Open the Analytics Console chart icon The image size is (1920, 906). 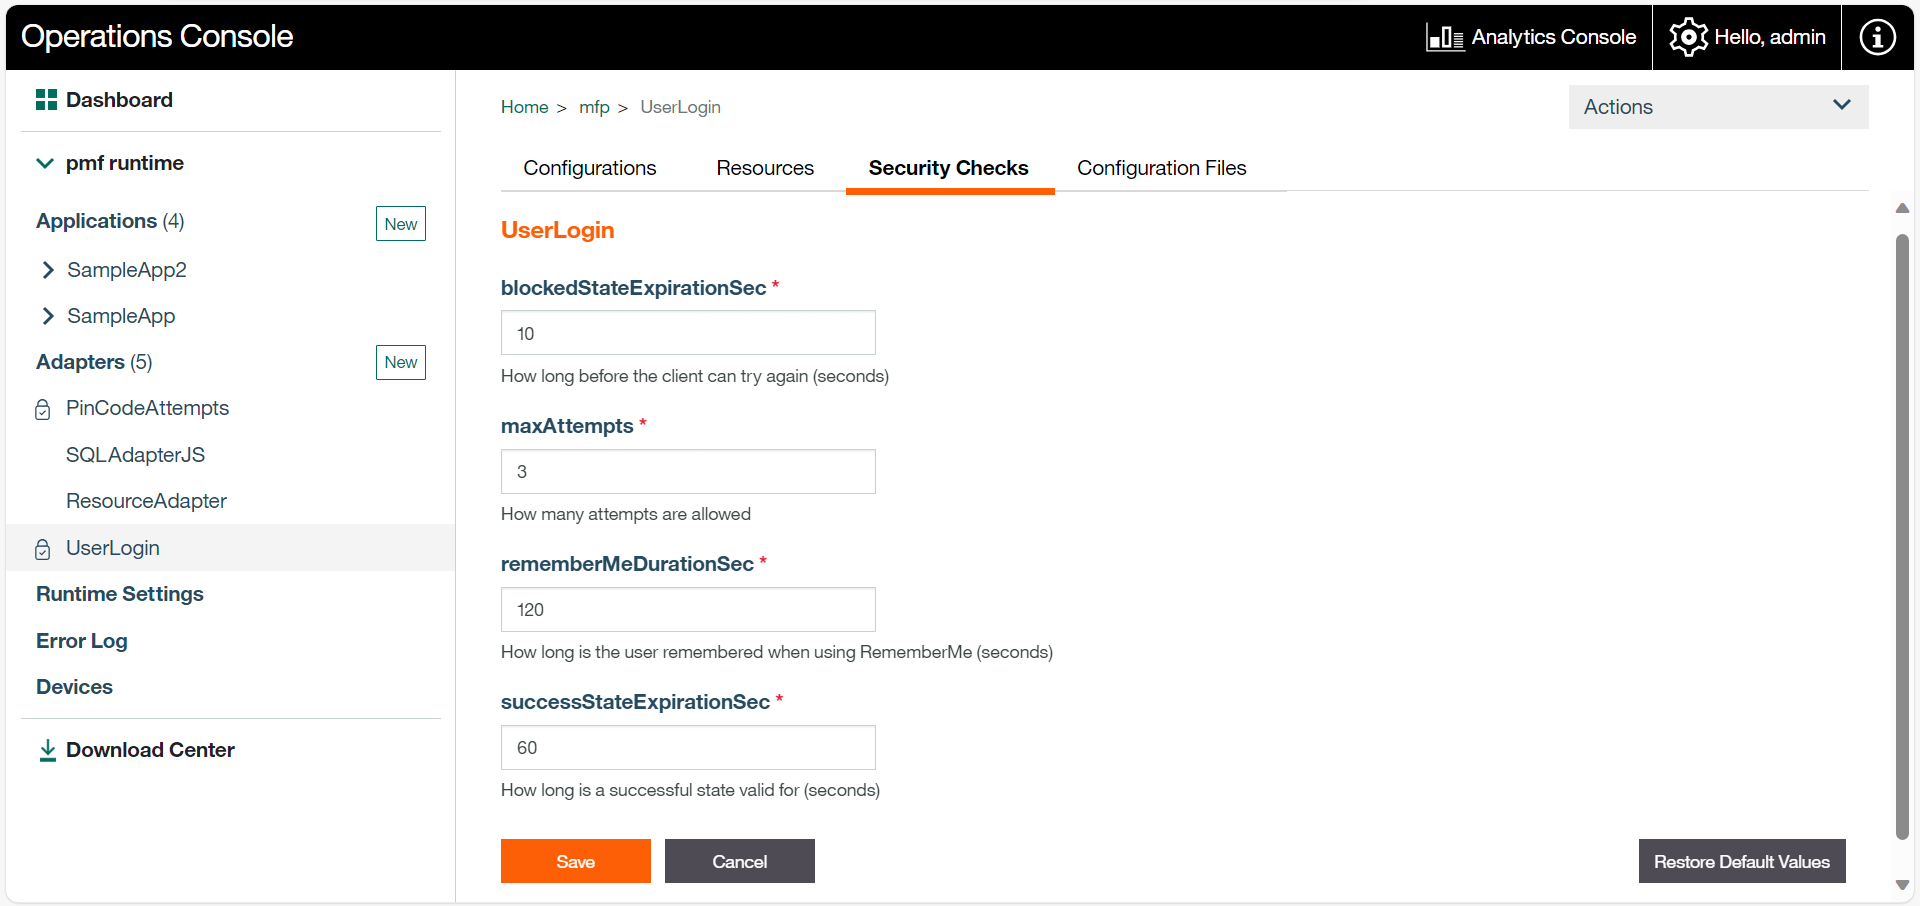click(1444, 38)
